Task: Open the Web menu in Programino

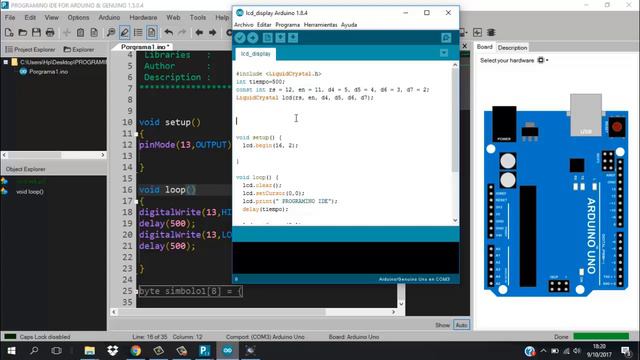Action: pyautogui.click(x=173, y=18)
